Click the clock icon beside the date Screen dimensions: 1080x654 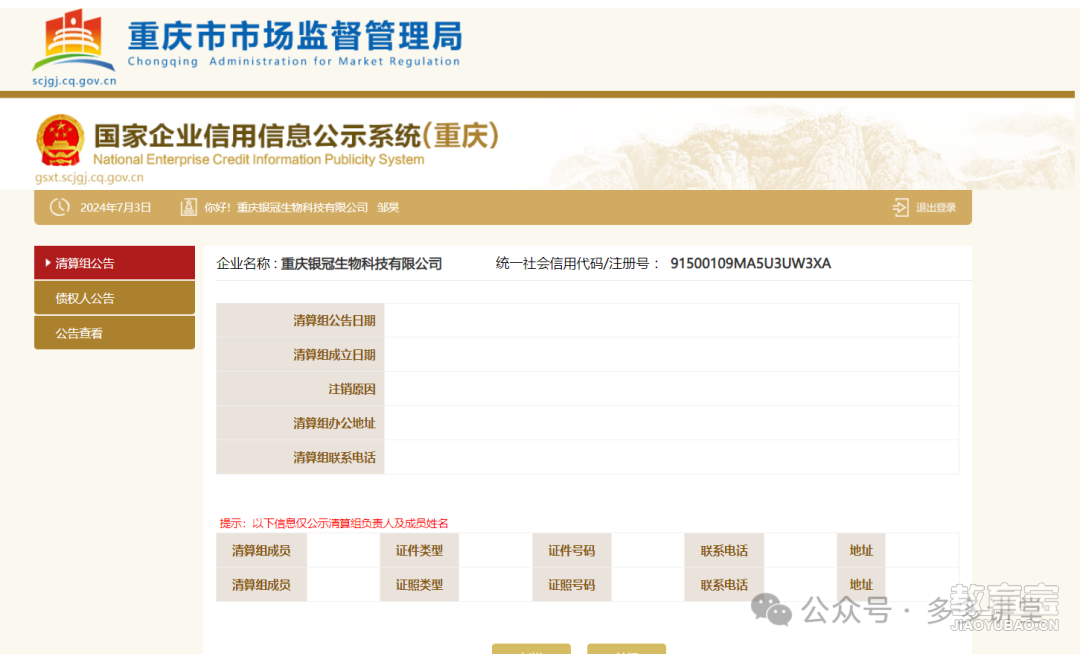pos(60,207)
